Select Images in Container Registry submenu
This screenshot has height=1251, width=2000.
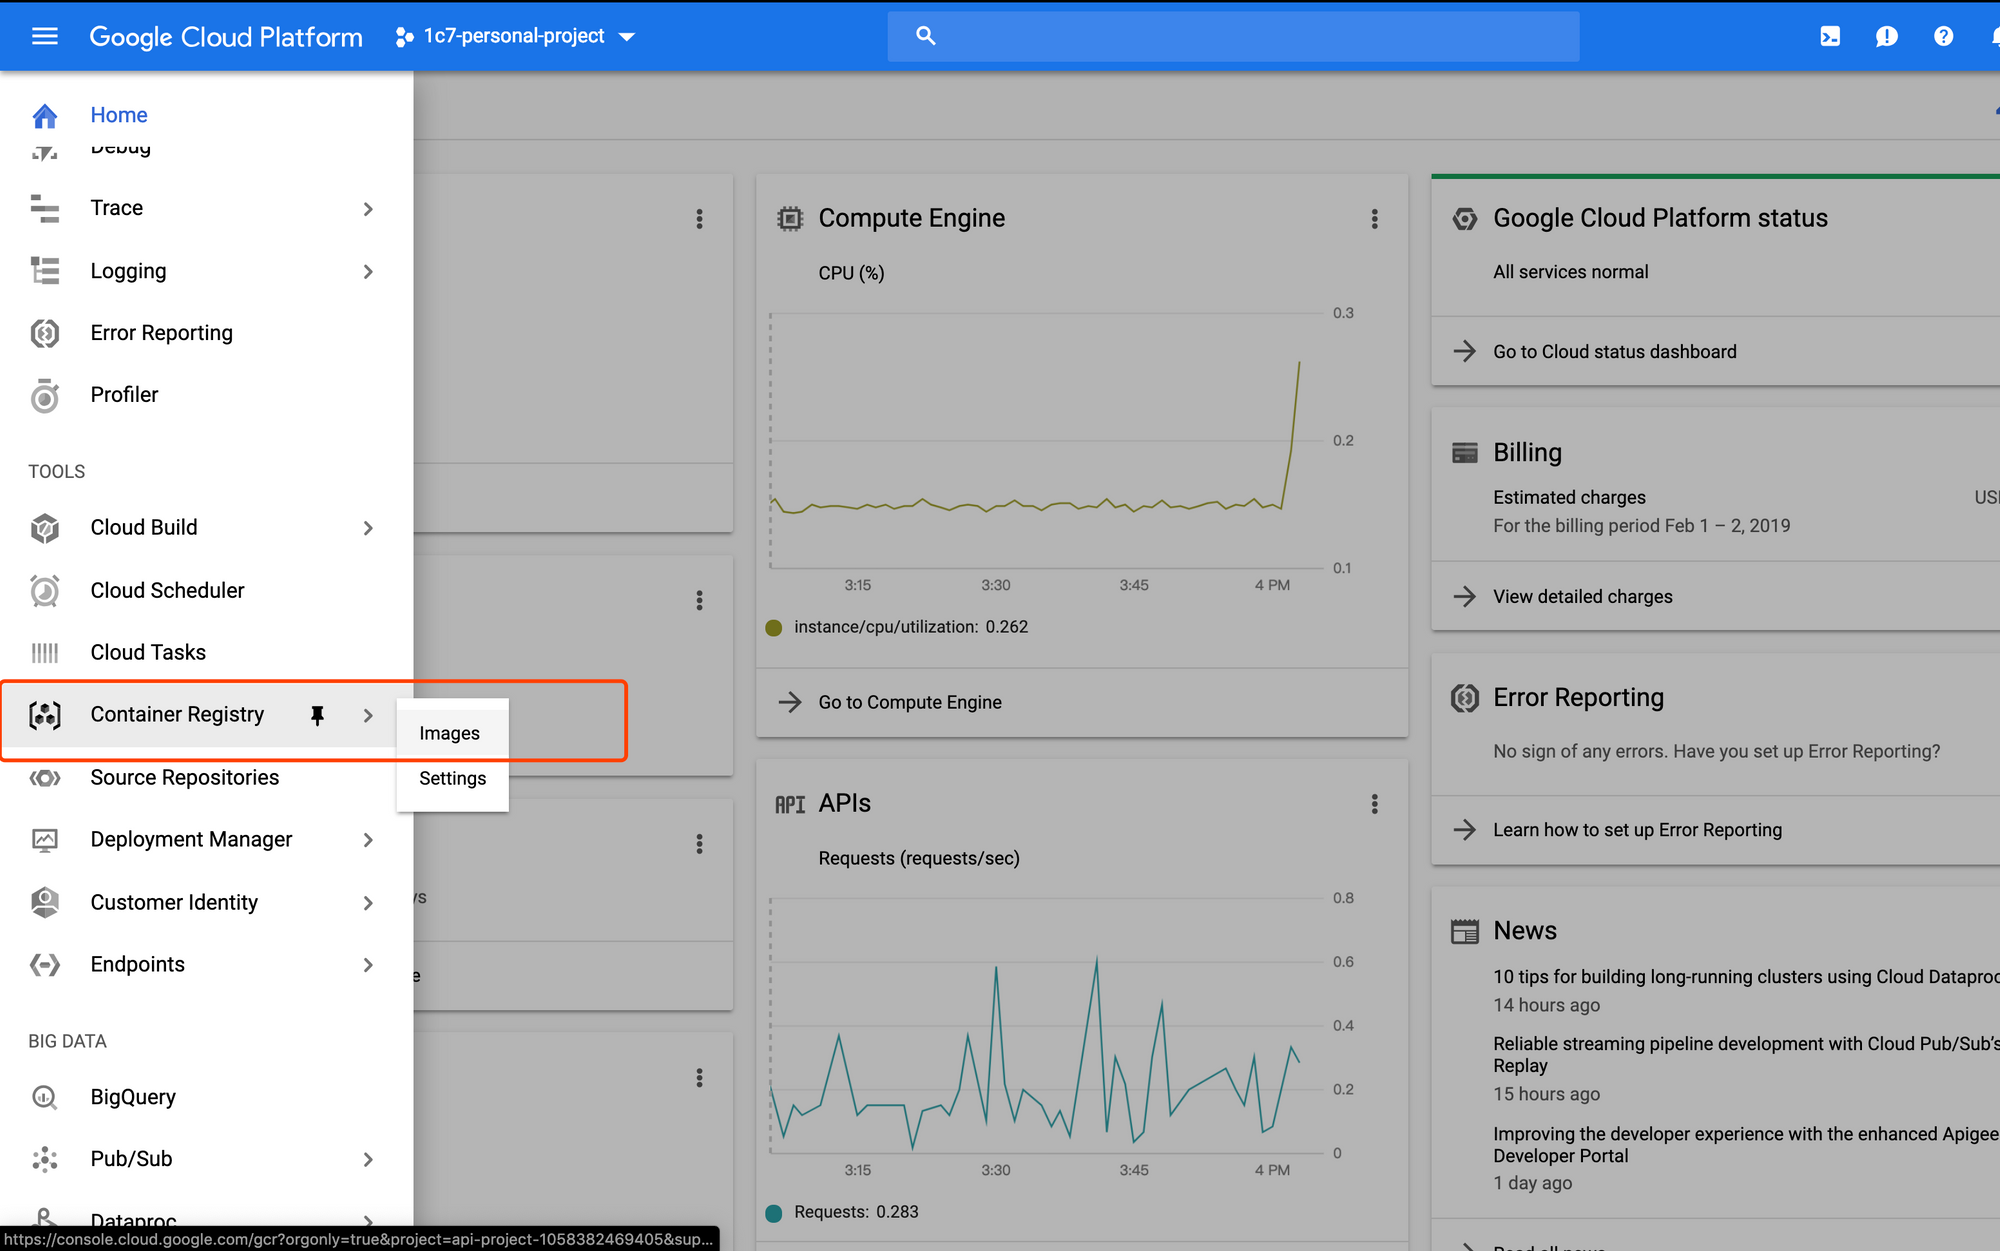[450, 733]
